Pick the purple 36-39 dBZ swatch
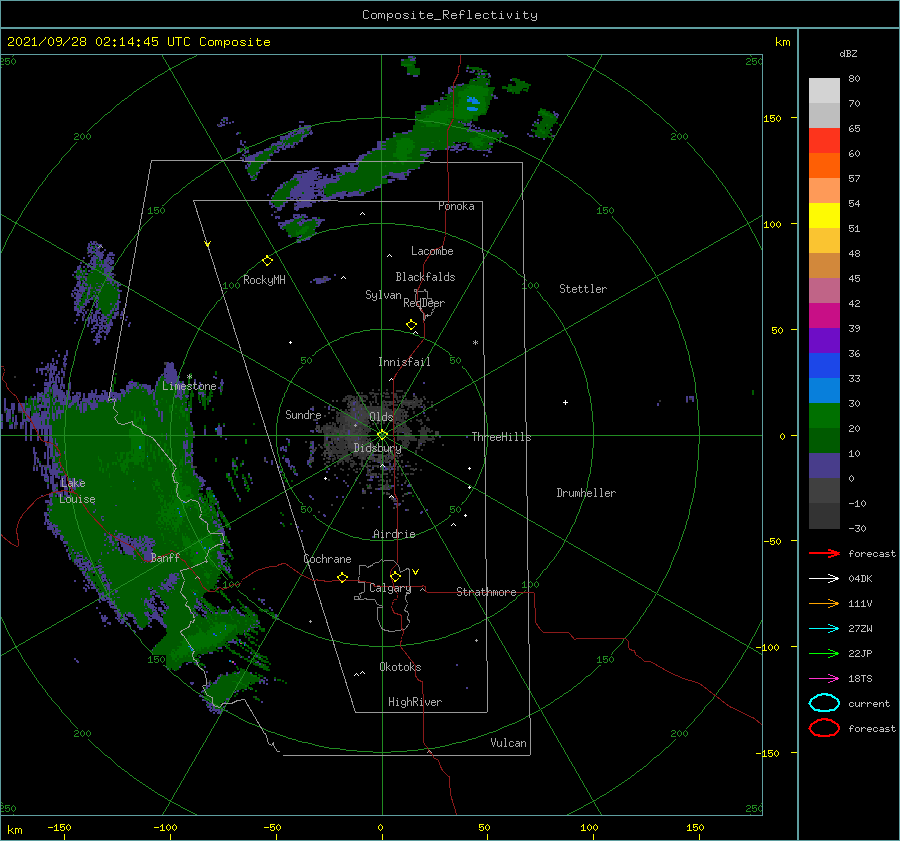This screenshot has width=900, height=841. pos(824,341)
